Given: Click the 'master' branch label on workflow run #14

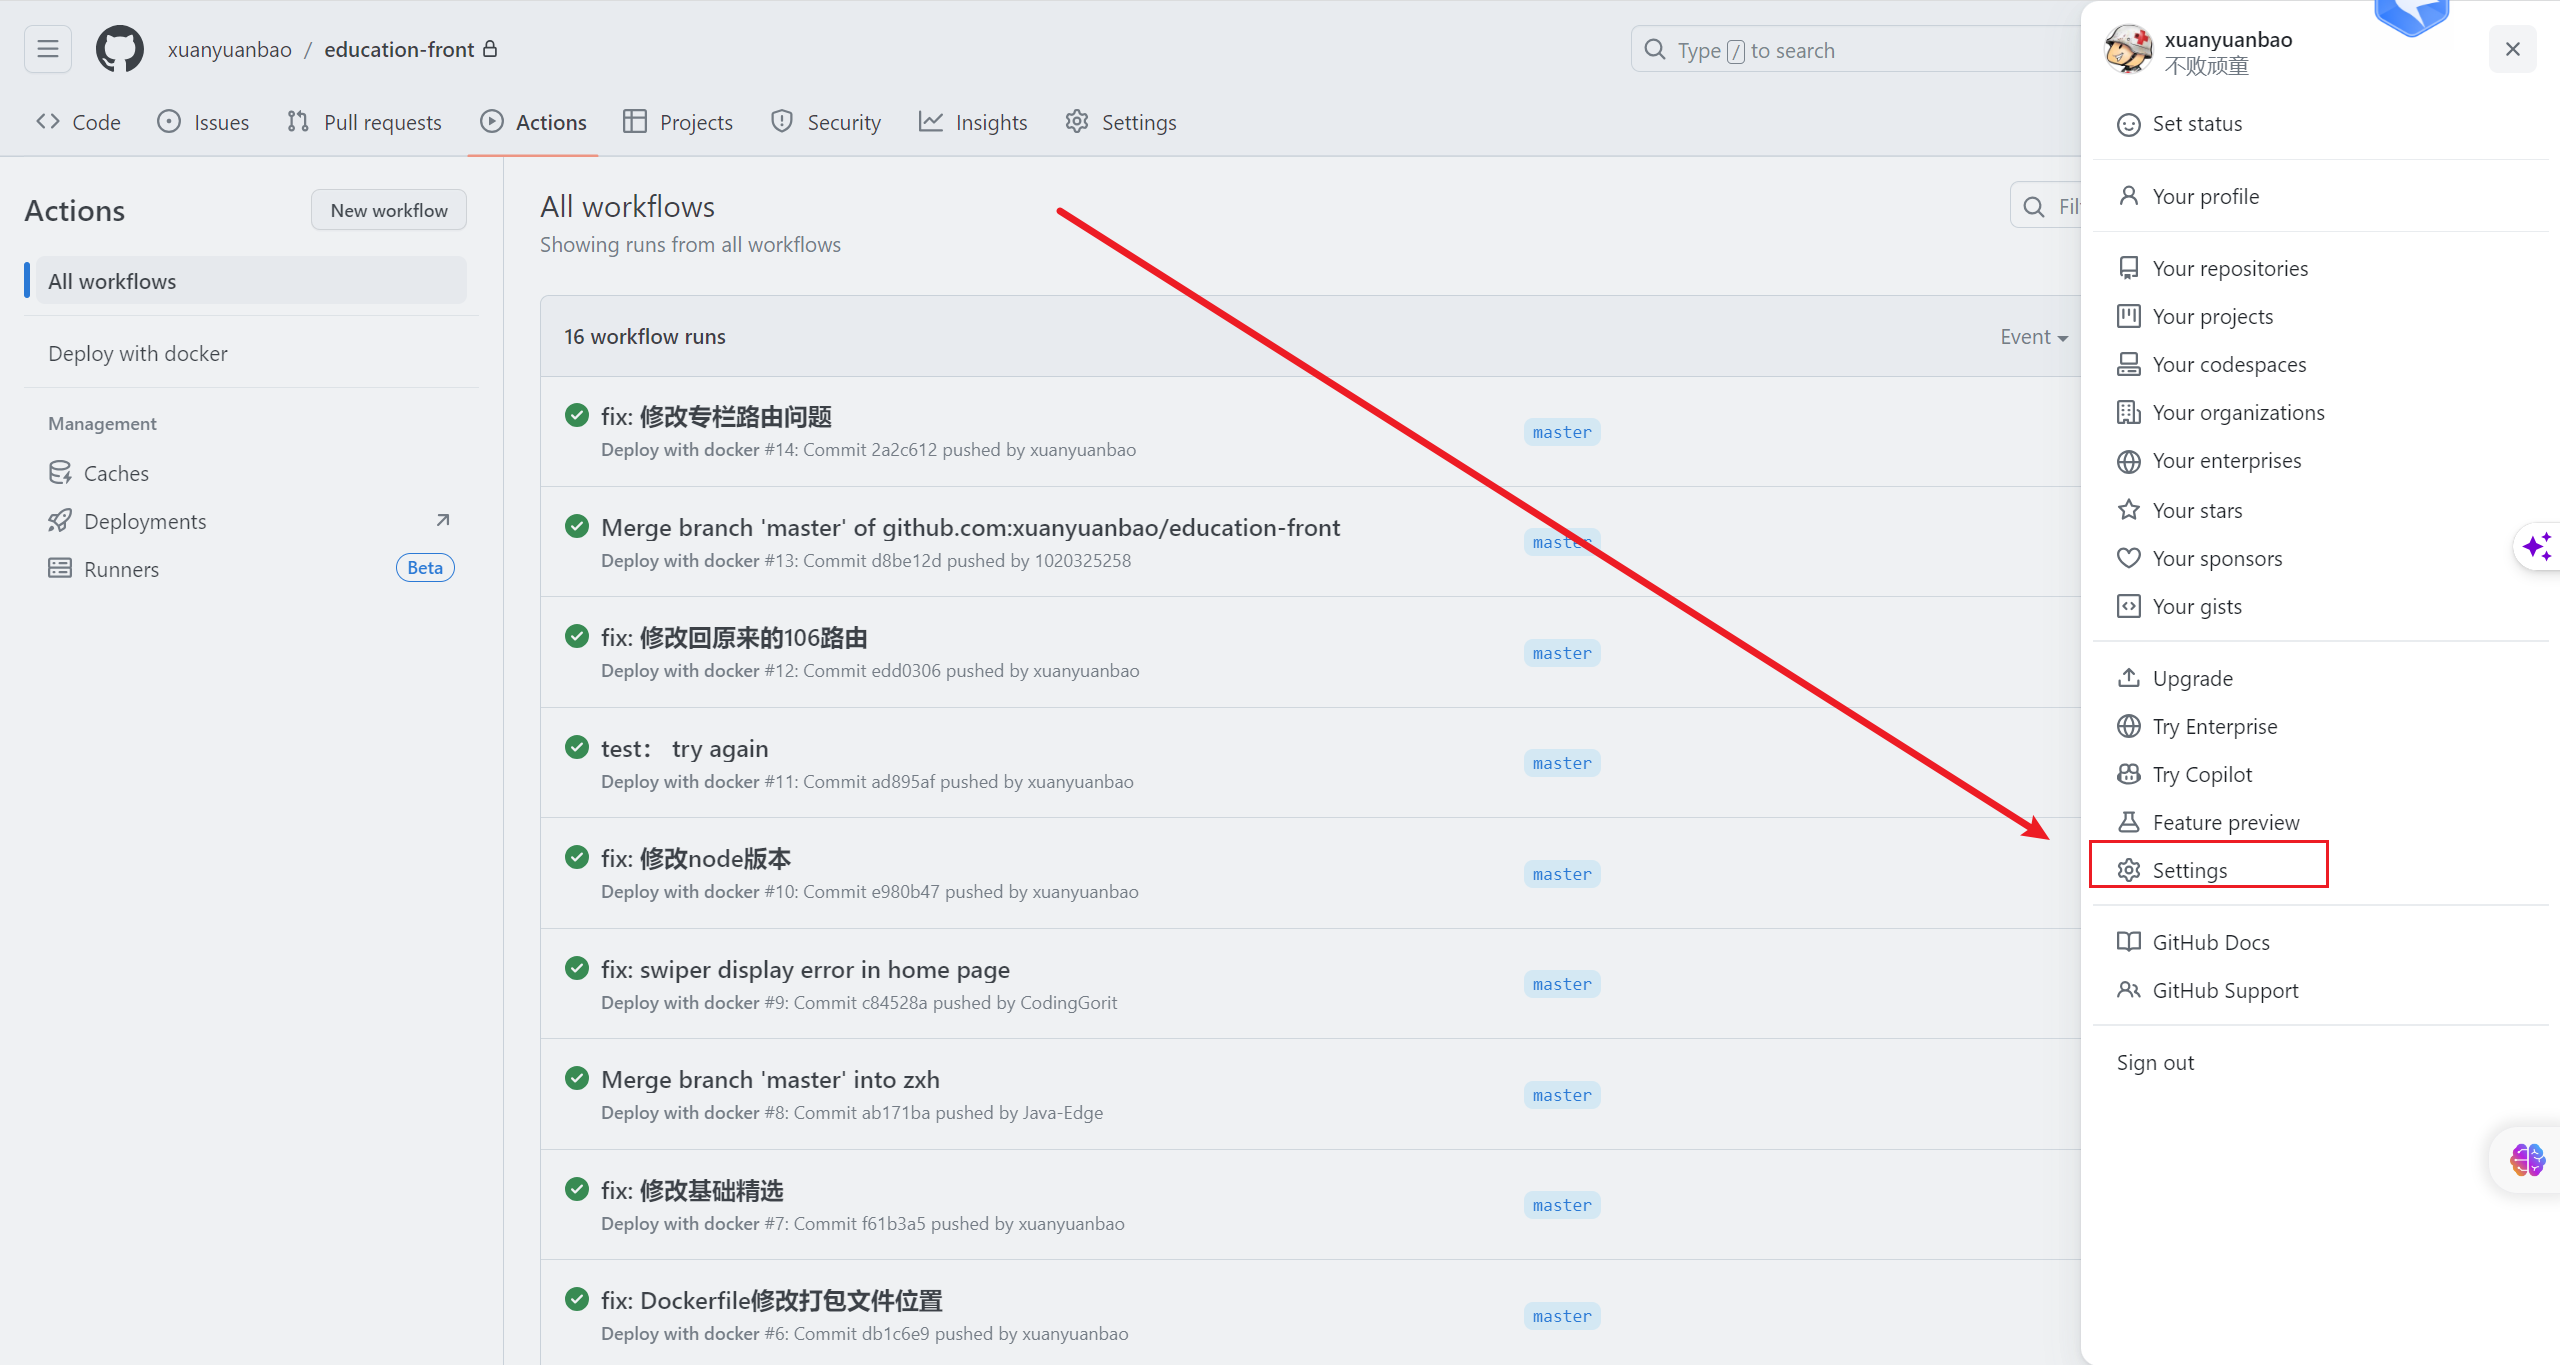Looking at the screenshot, I should [x=1561, y=431].
